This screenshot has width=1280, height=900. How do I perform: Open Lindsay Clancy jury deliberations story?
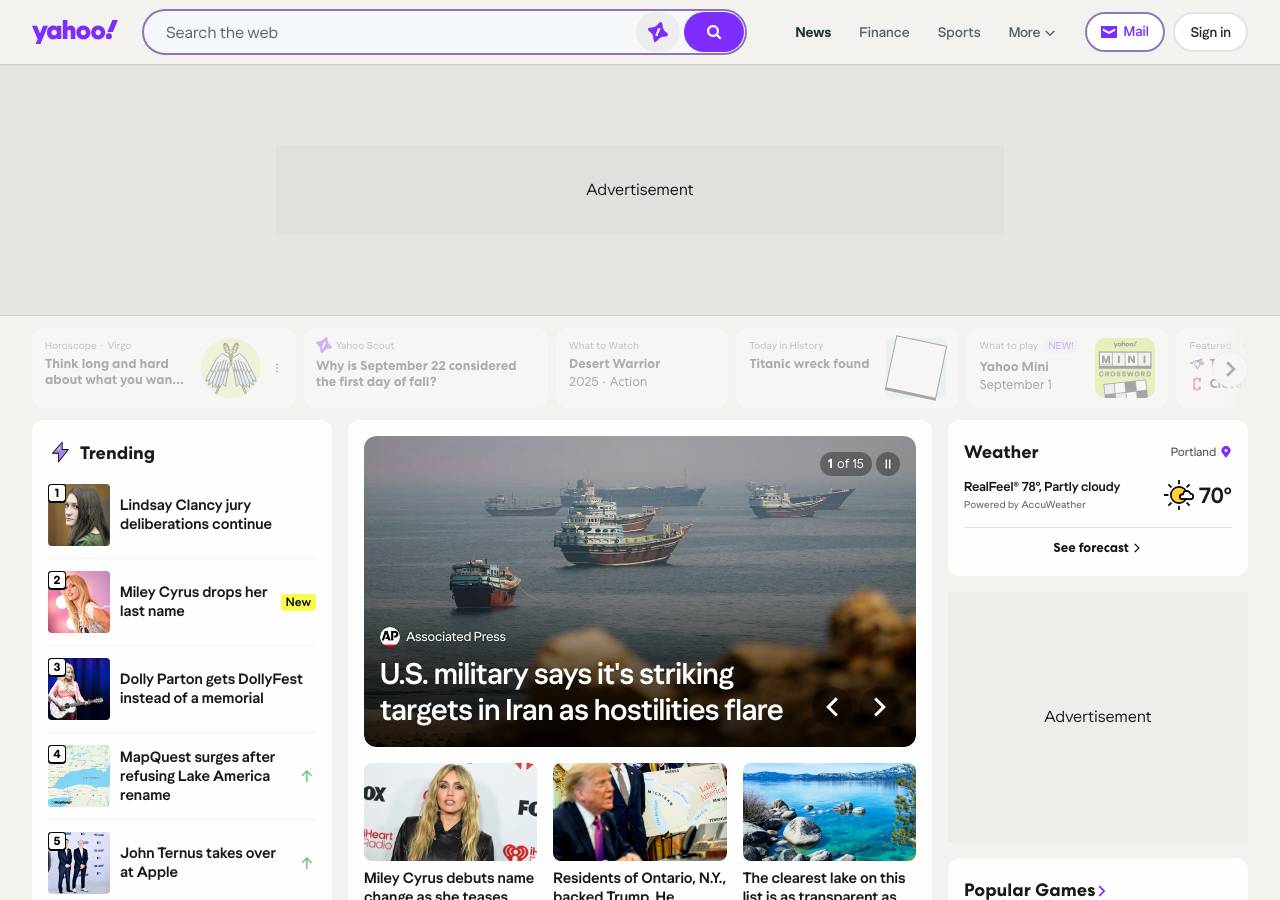(x=196, y=515)
